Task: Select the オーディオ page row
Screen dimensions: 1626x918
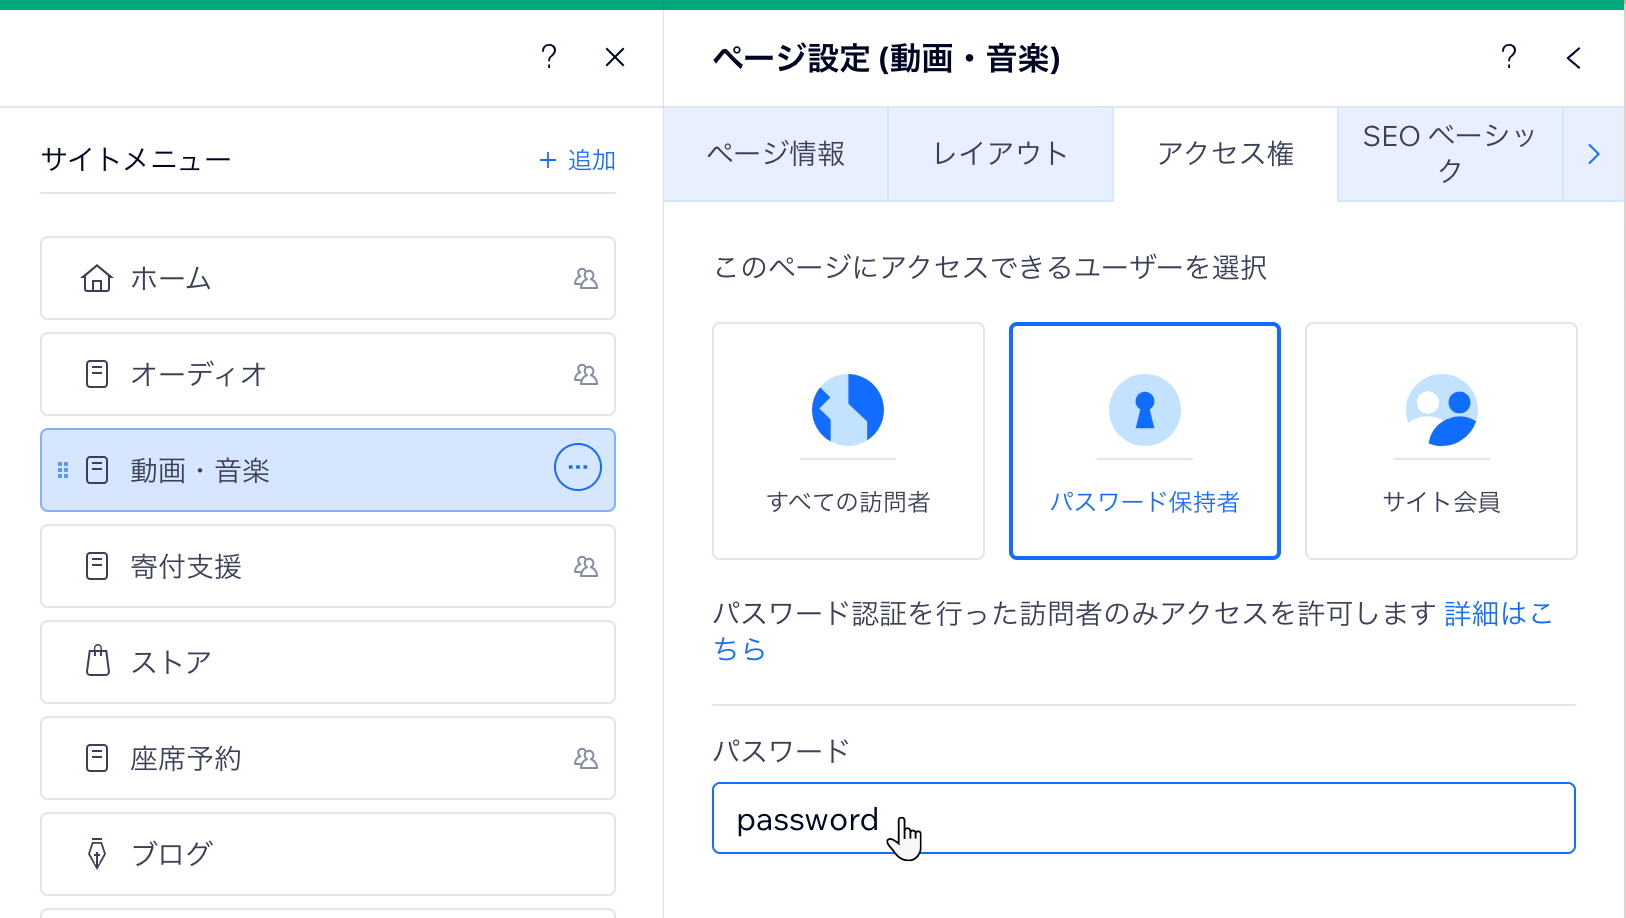Action: (328, 374)
